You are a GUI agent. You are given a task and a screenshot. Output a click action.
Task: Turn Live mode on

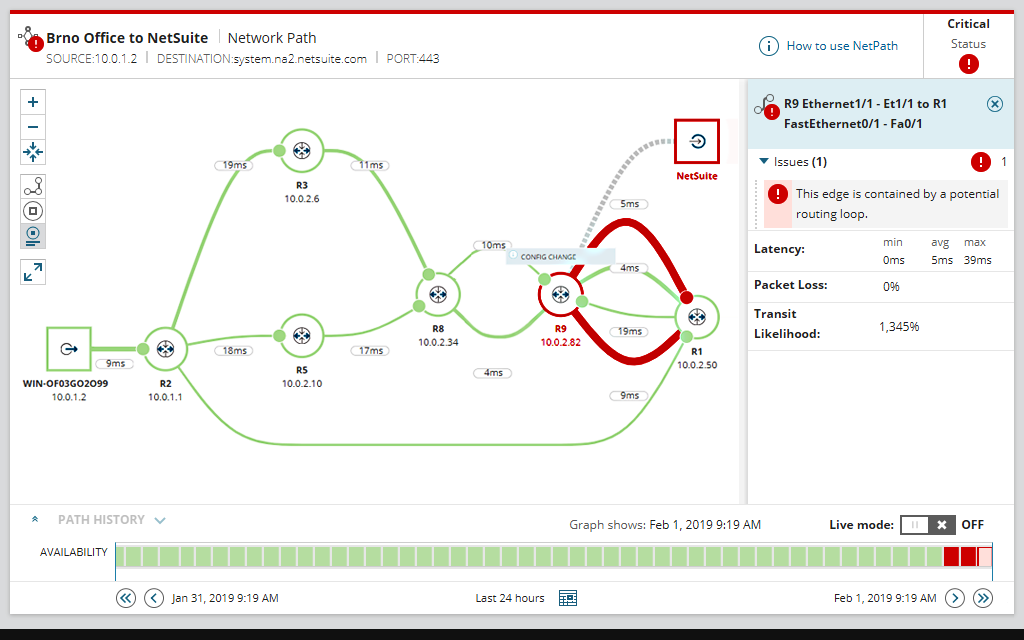tap(913, 524)
